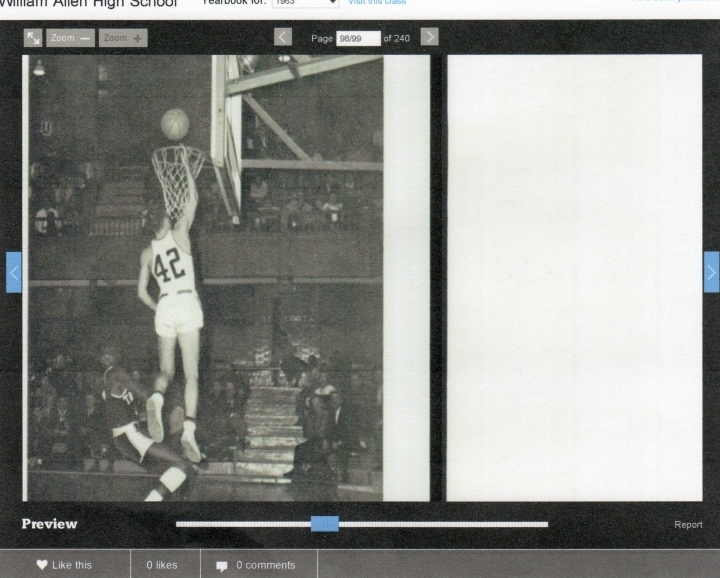Go to previous page using top arrow

283,37
